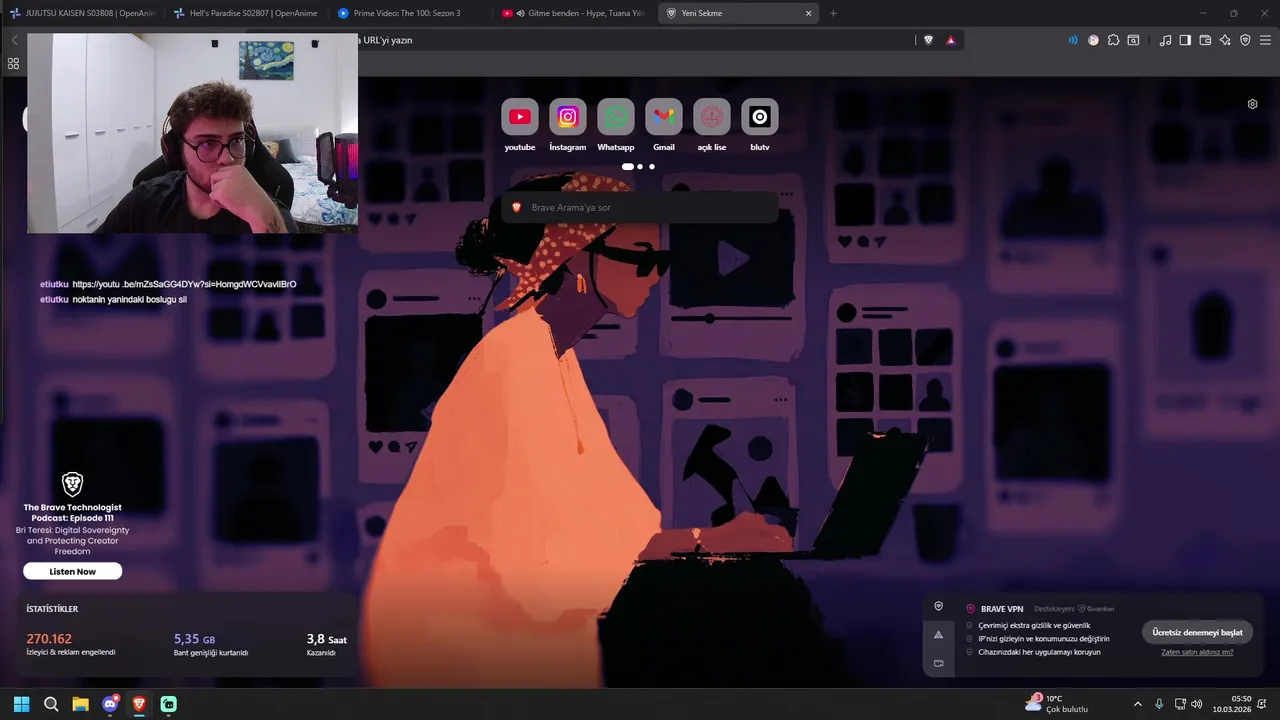Start the free VPN trial (Ücretsiz denemeyi başlat)

coord(1197,632)
